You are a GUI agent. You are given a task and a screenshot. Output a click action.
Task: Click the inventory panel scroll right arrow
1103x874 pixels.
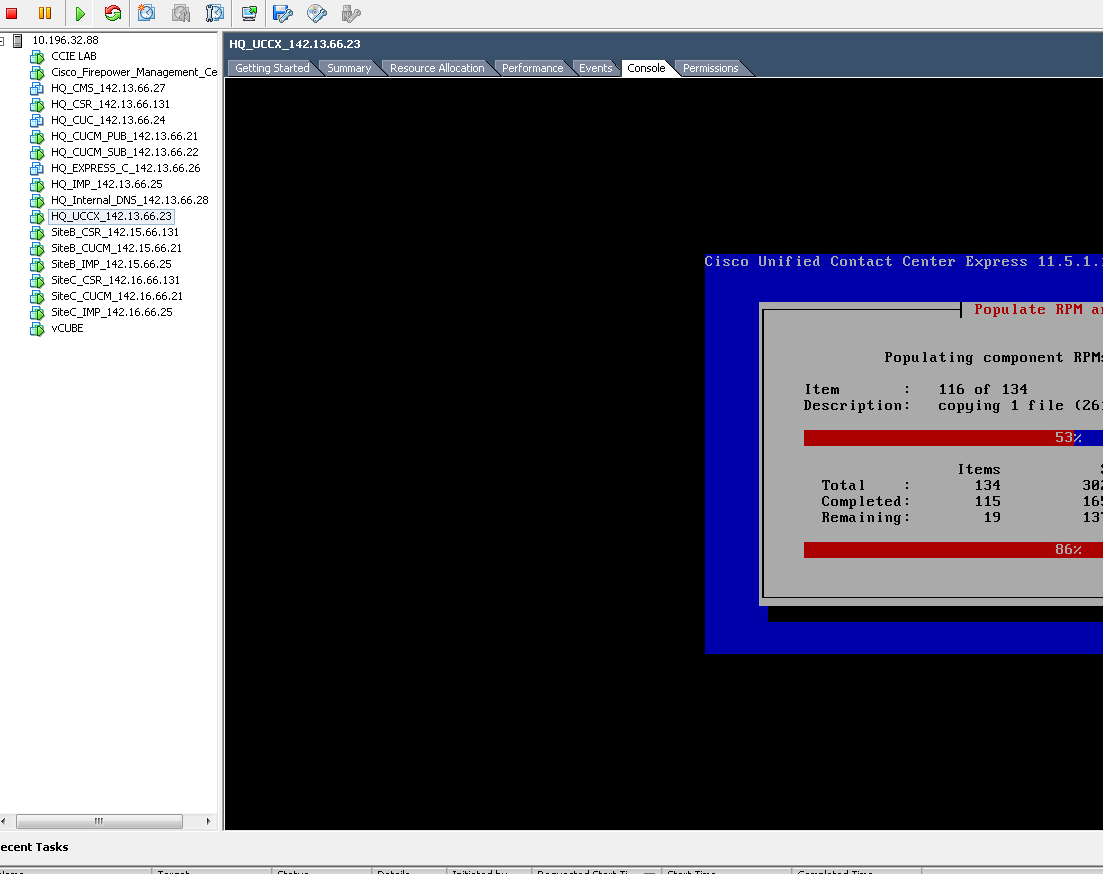tap(208, 821)
